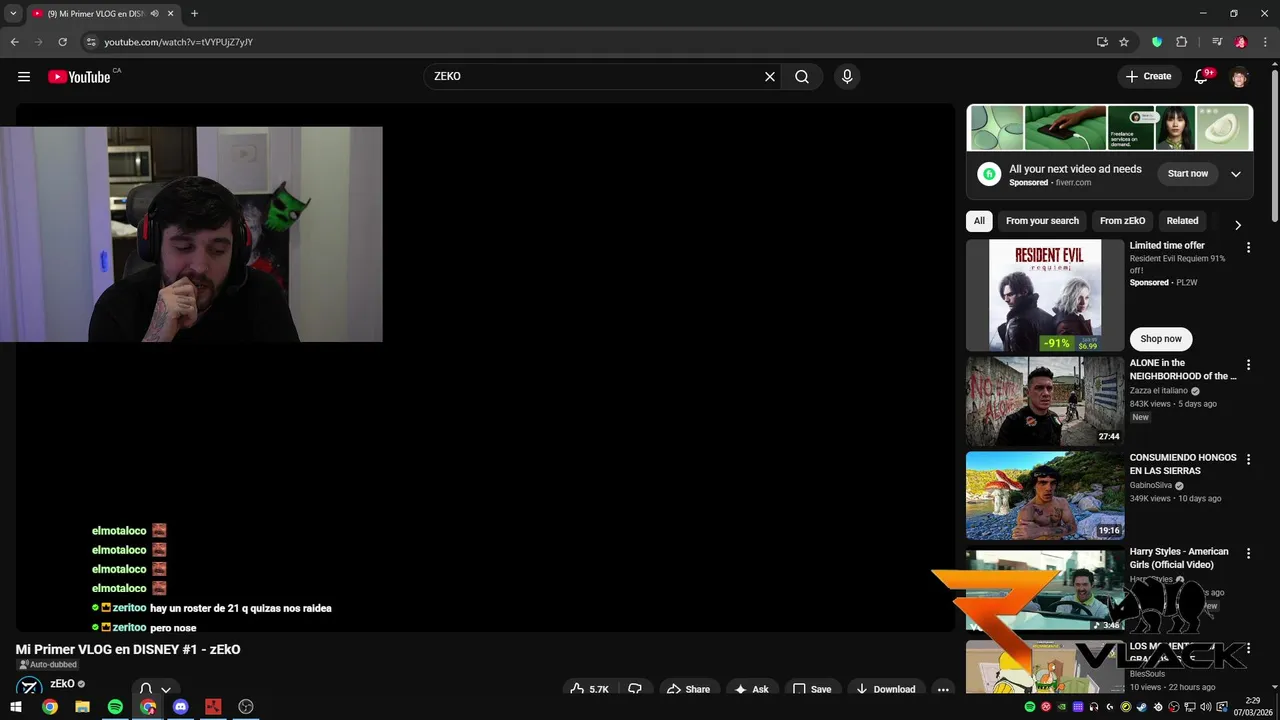Open the green shield extension
The width and height of the screenshot is (1280, 720).
coord(1157,42)
